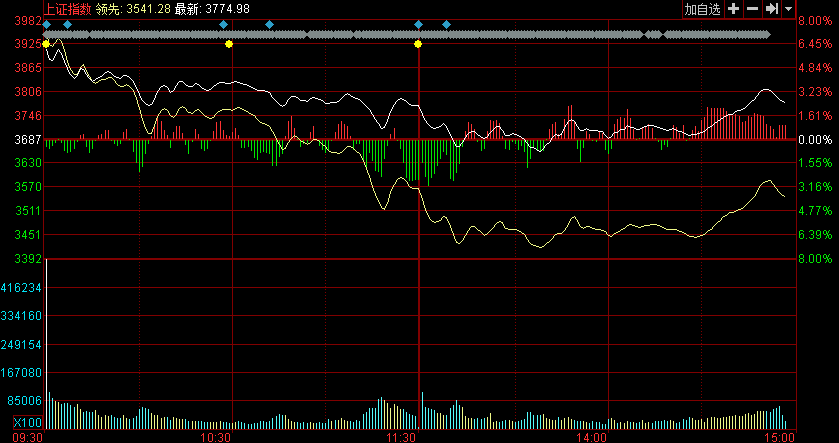
Task: Jump to latest using arrow-to-bar icon
Action: 771,9
